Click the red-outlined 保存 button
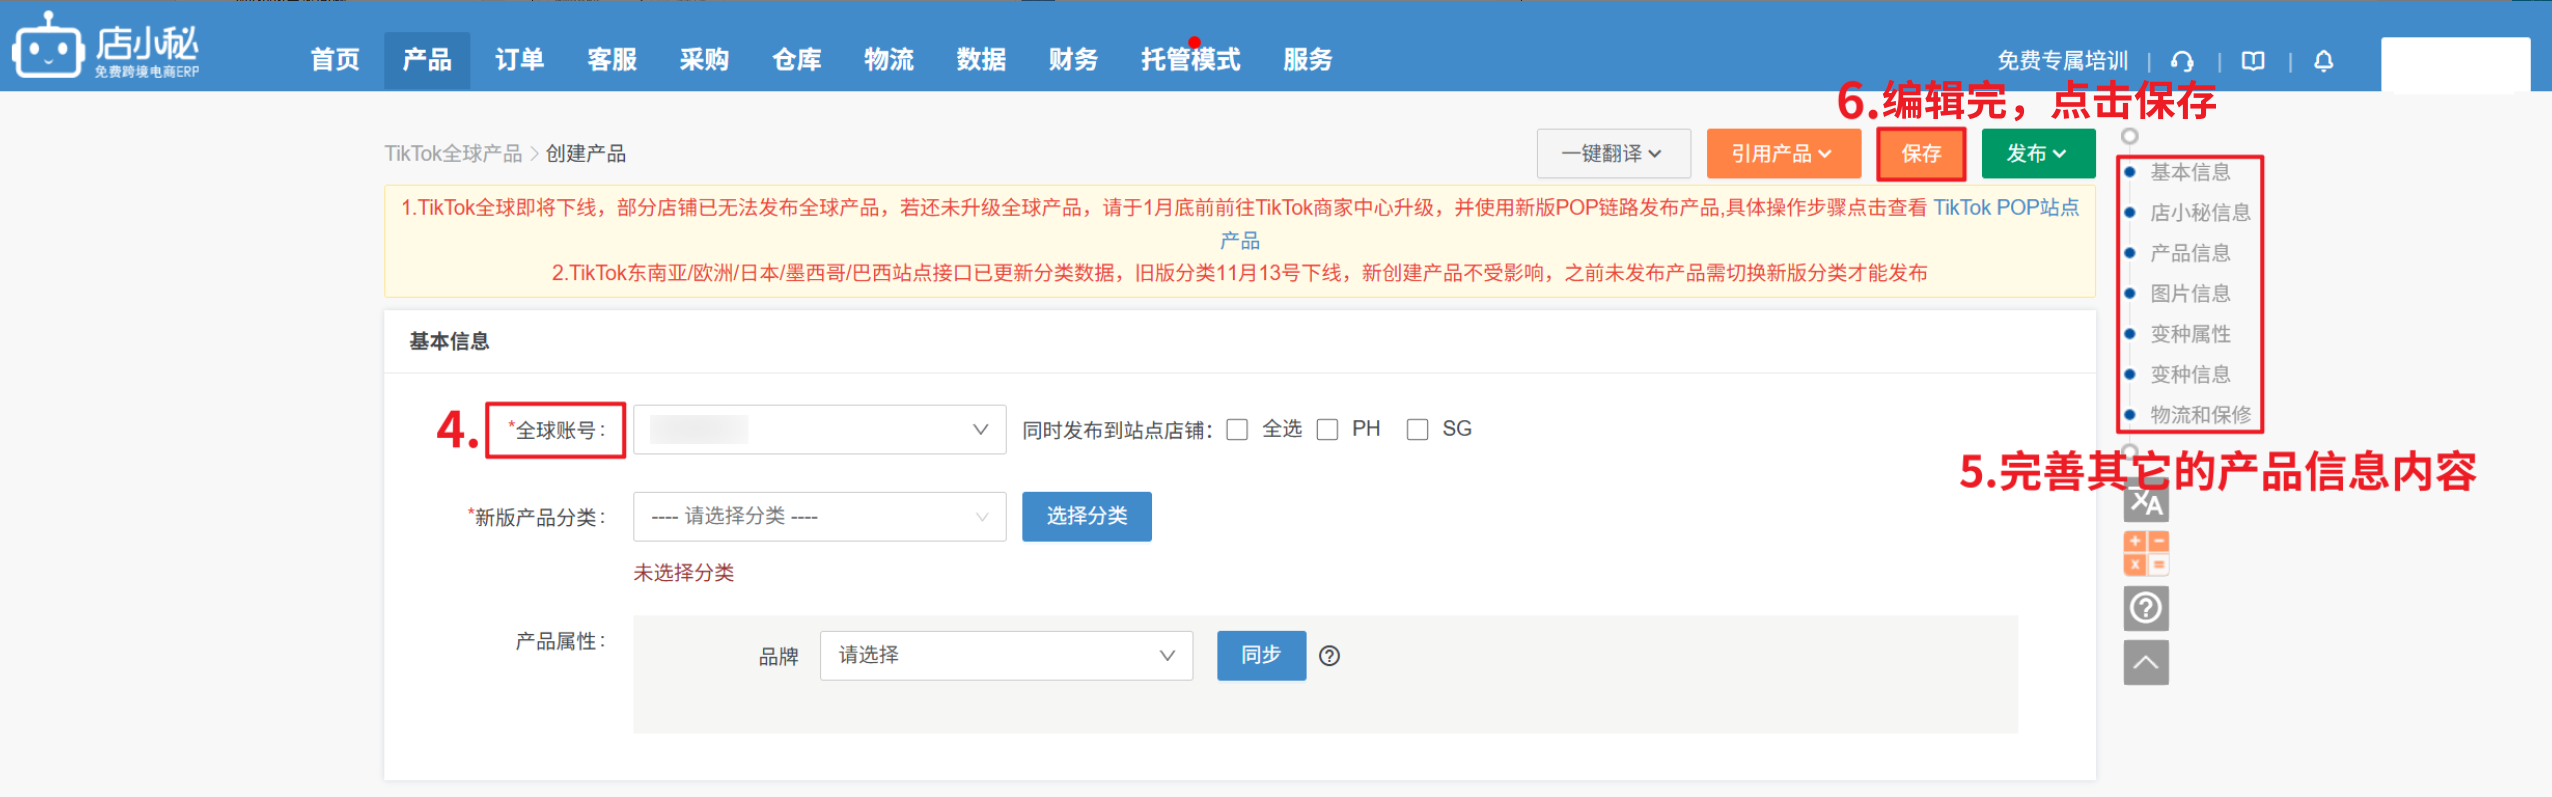The image size is (2552, 797). (1920, 154)
